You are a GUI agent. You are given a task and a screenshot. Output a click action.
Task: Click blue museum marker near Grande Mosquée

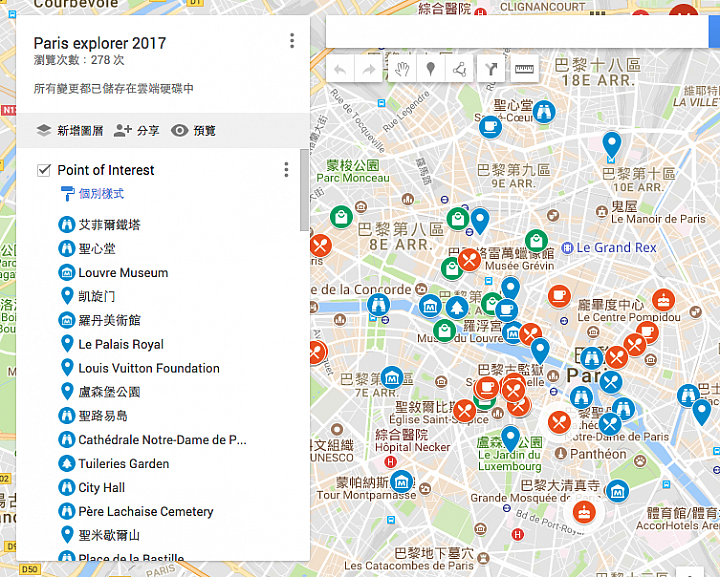click(617, 492)
